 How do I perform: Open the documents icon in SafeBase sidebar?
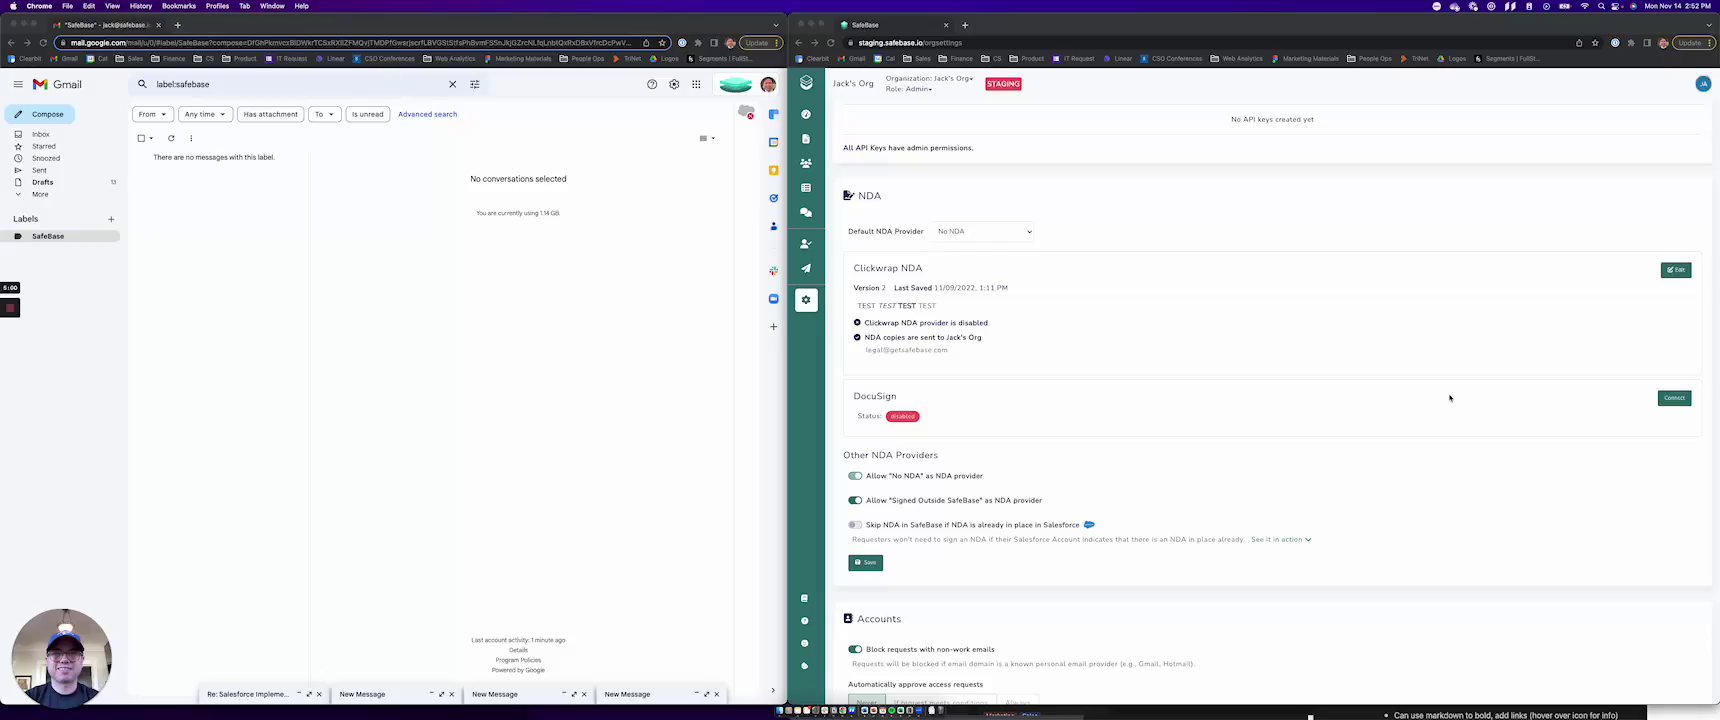click(x=806, y=139)
